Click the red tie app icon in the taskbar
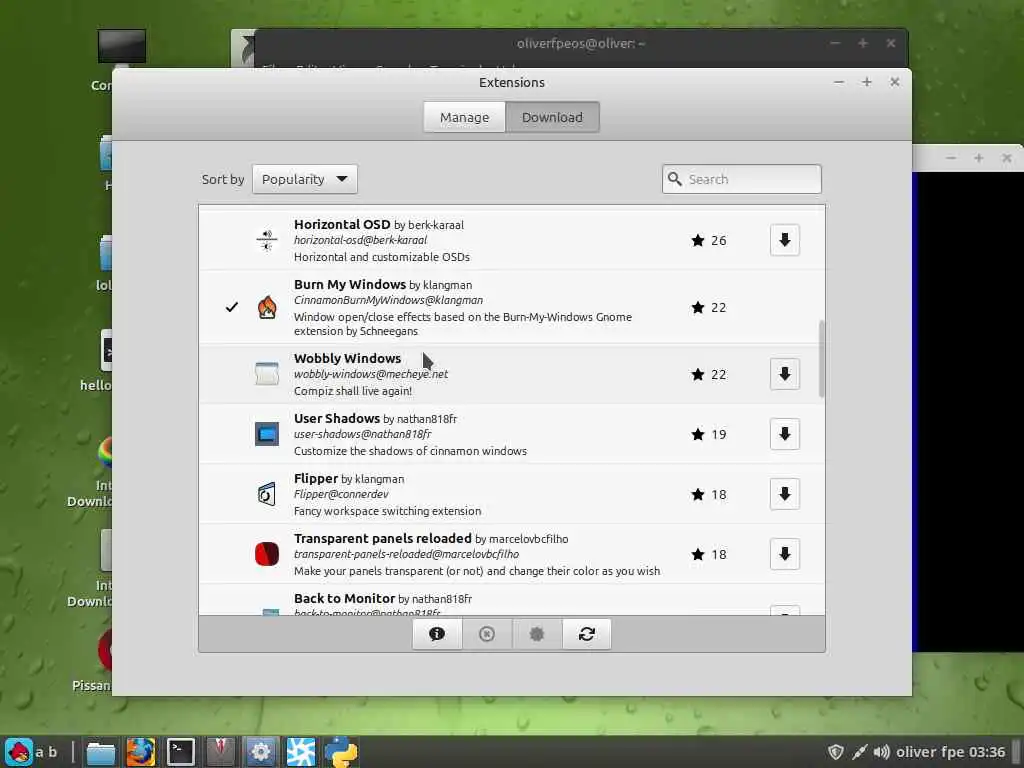The height and width of the screenshot is (768, 1024). 221,752
